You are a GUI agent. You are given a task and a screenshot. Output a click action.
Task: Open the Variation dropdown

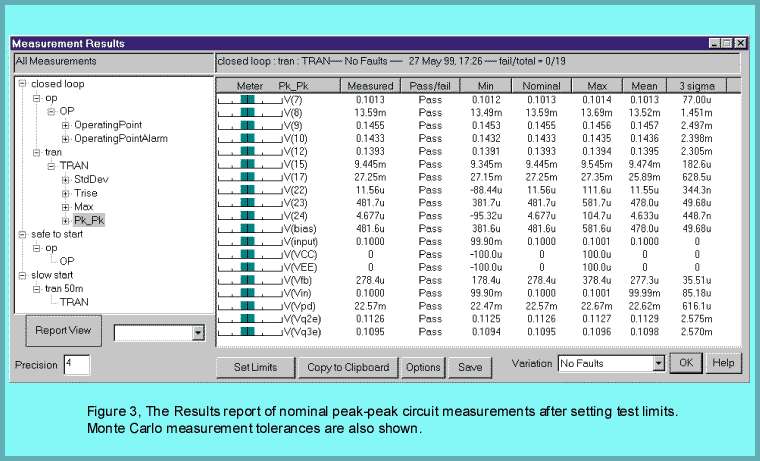(658, 363)
